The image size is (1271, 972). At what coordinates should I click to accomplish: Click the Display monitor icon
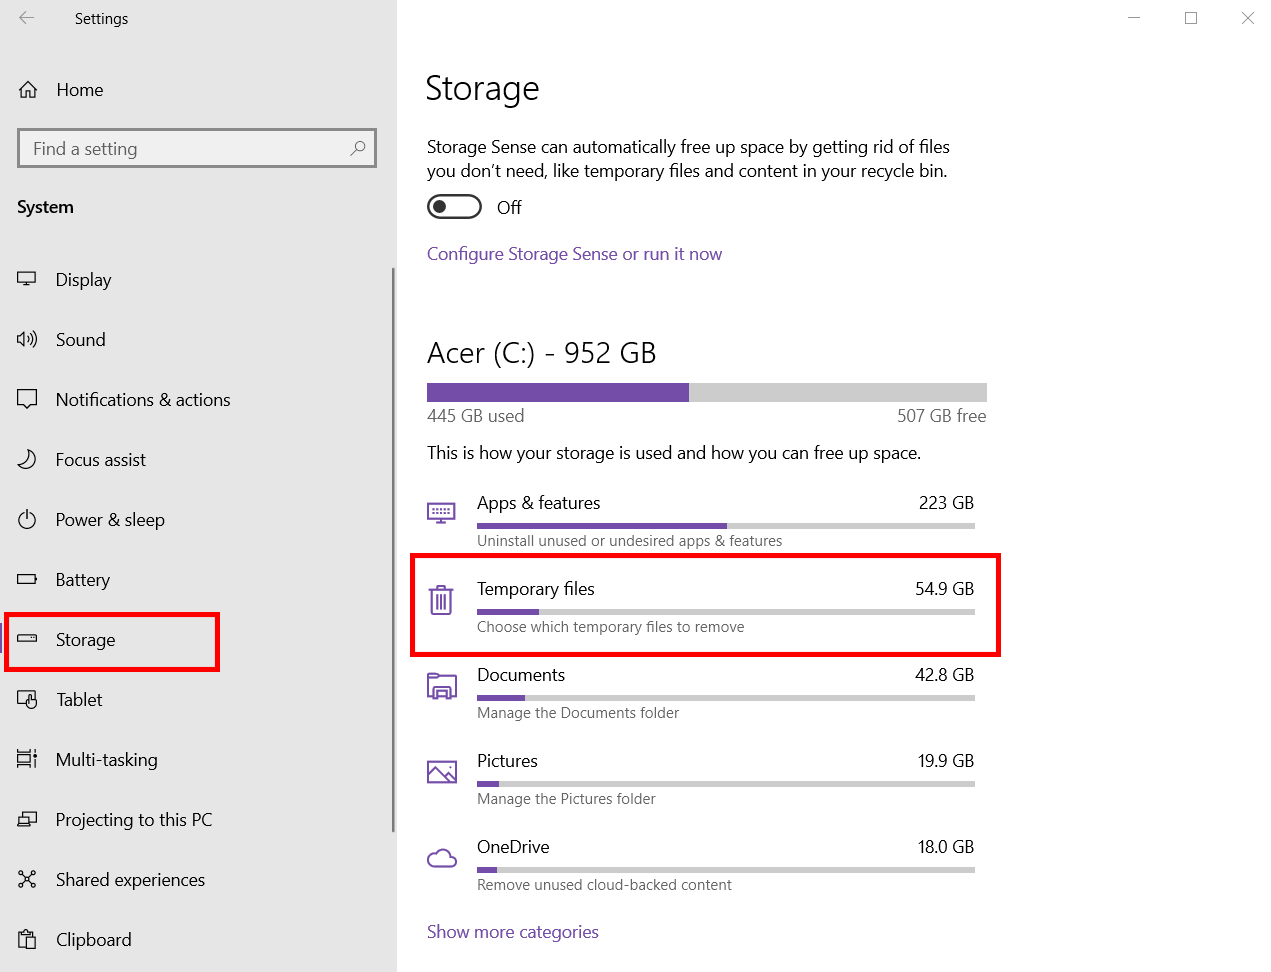(x=27, y=279)
